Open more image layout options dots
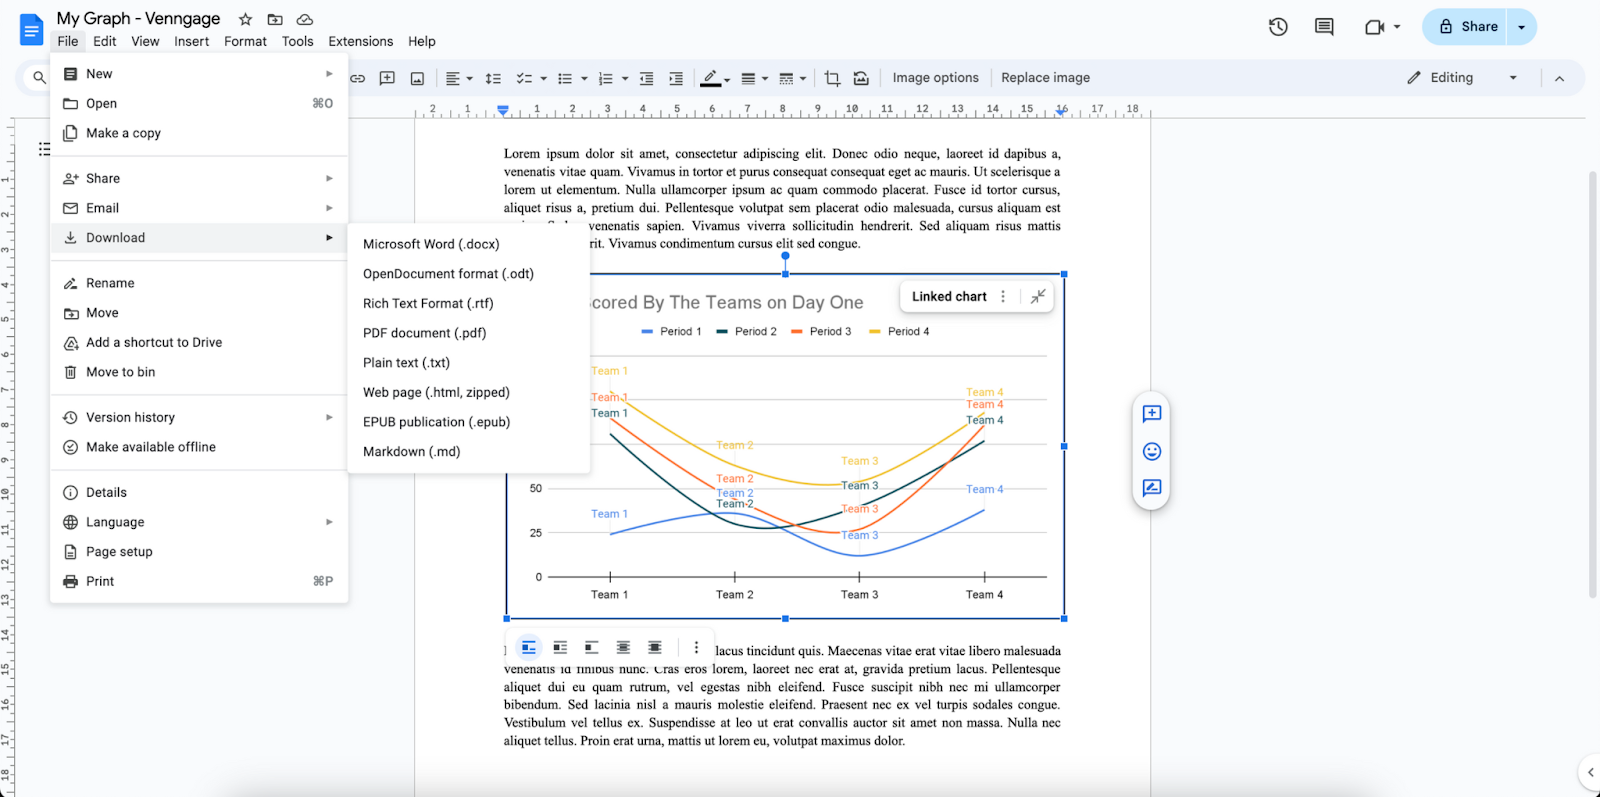1600x797 pixels. pos(697,647)
